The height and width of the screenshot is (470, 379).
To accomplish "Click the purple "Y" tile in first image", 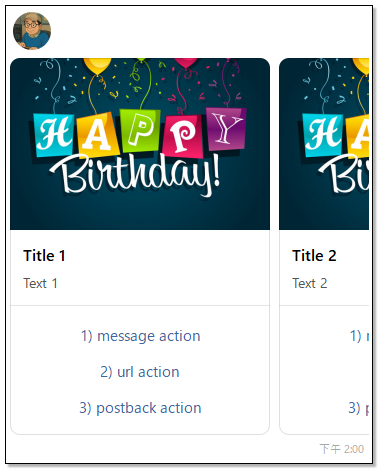I will pyautogui.click(x=226, y=129).
